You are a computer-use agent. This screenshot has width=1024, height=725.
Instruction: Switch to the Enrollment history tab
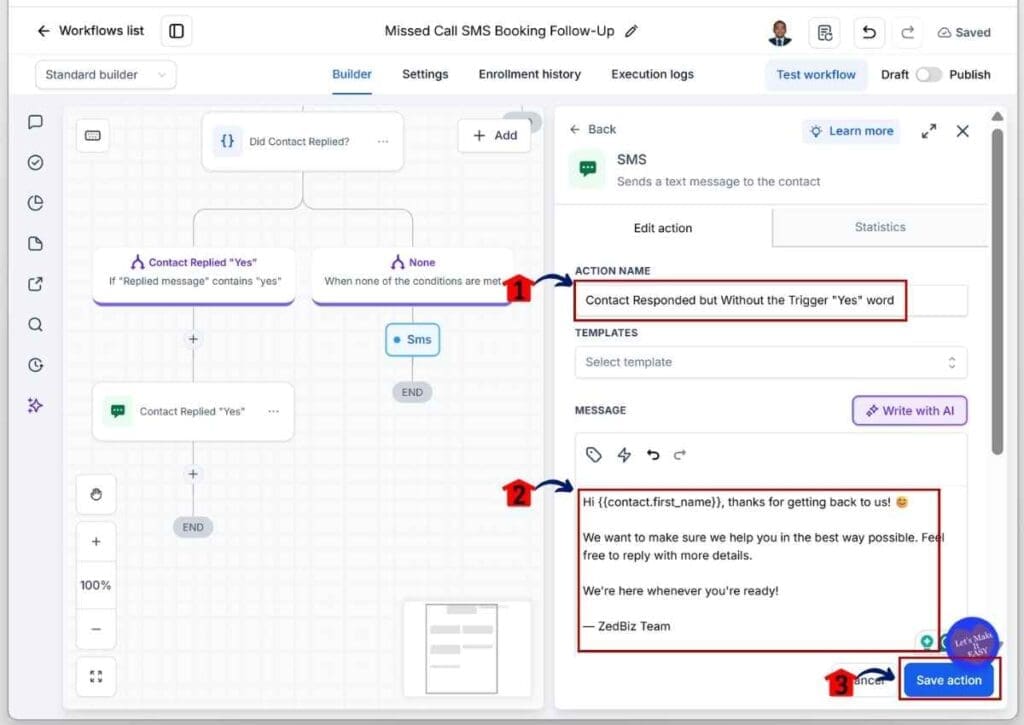click(530, 74)
